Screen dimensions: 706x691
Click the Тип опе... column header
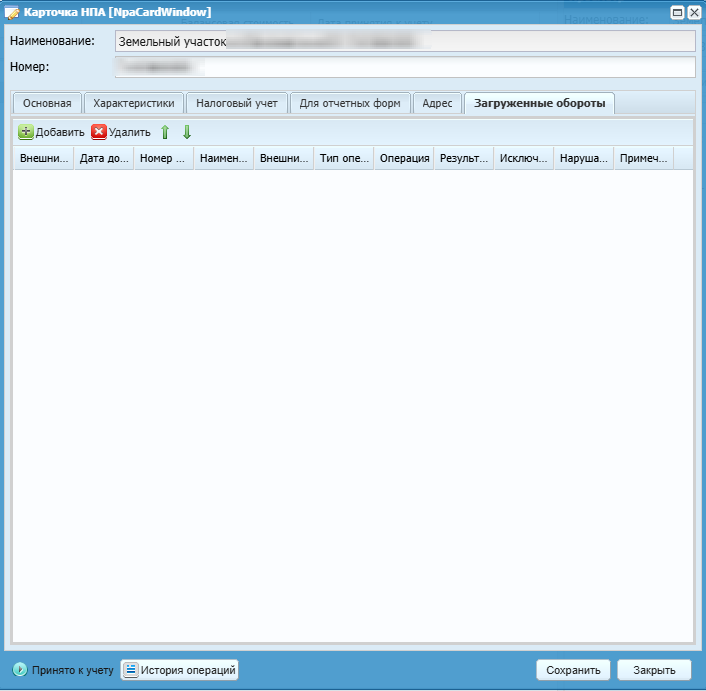343,158
